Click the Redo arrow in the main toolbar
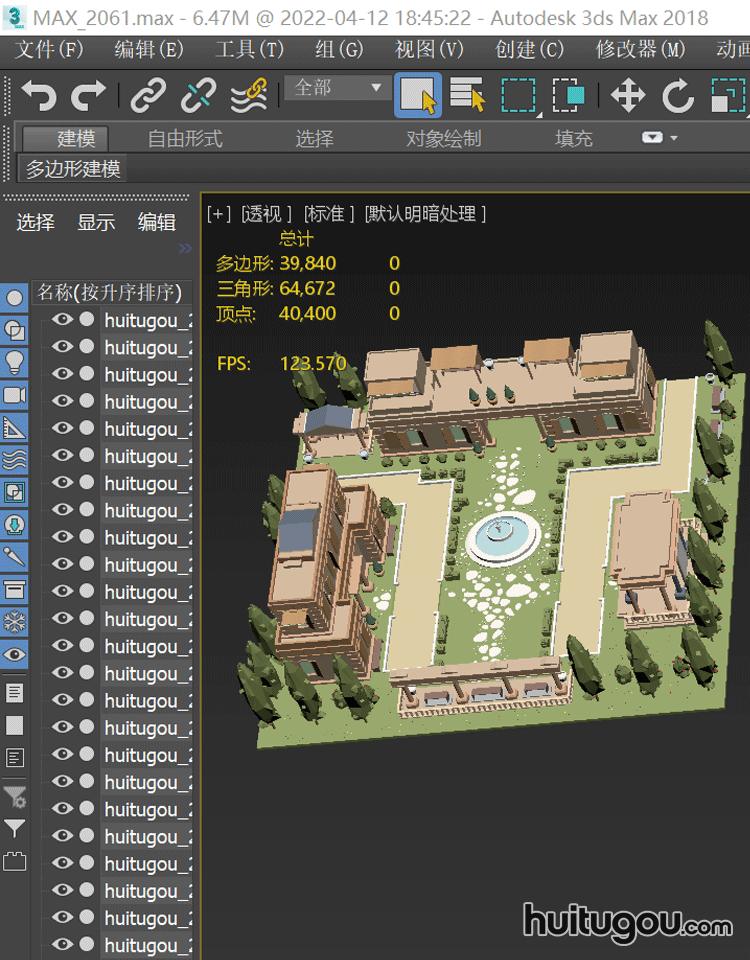Image resolution: width=750 pixels, height=960 pixels. click(89, 96)
